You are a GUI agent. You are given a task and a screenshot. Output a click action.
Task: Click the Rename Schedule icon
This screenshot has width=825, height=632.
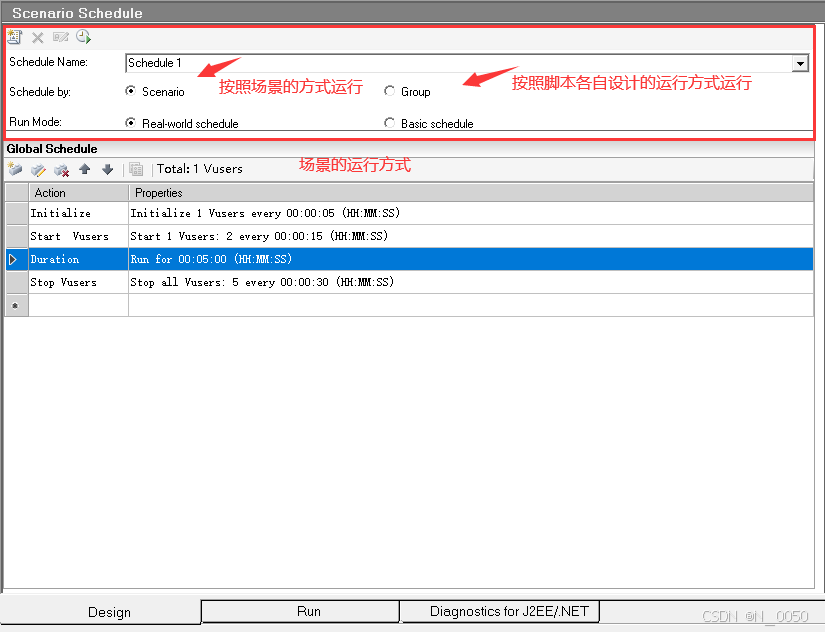click(61, 37)
